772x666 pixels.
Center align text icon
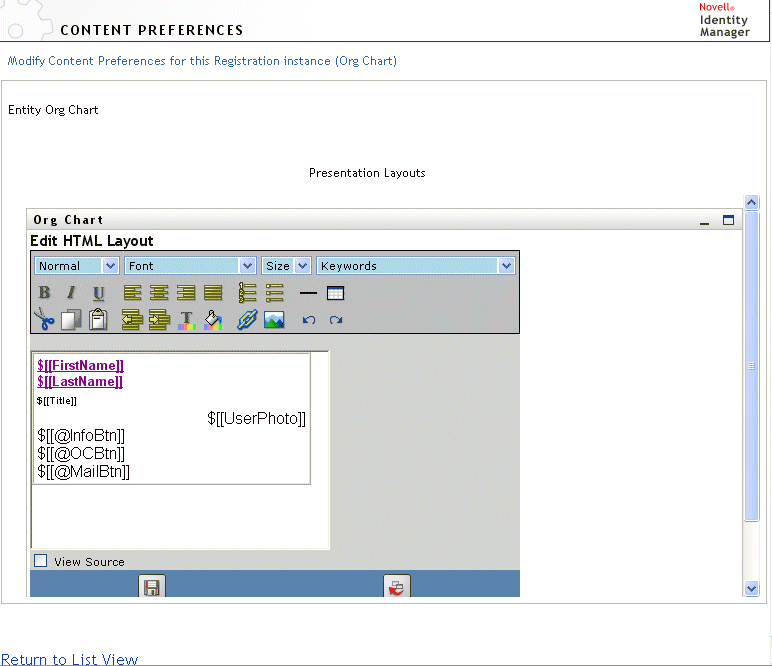159,293
